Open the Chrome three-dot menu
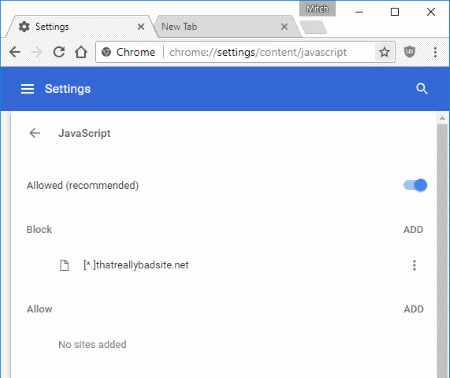Image resolution: width=450 pixels, height=378 pixels. click(435, 52)
